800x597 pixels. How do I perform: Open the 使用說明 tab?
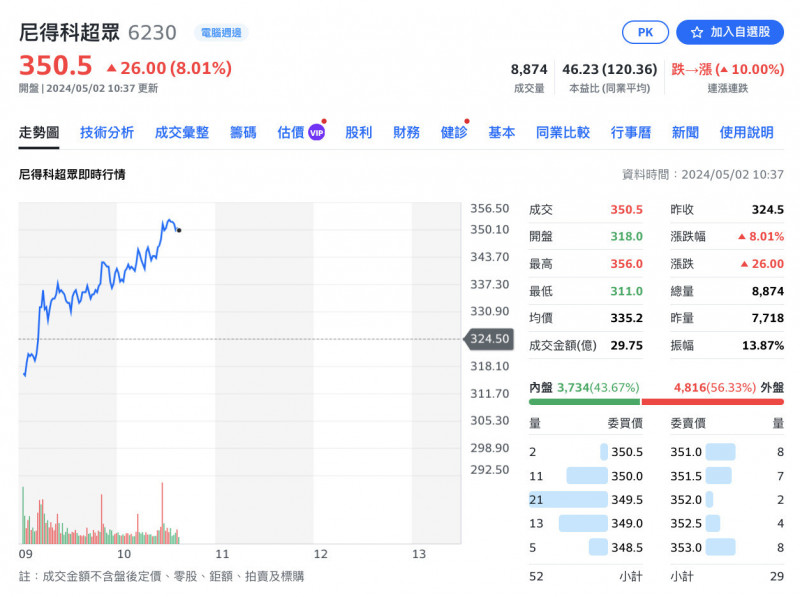(x=746, y=133)
